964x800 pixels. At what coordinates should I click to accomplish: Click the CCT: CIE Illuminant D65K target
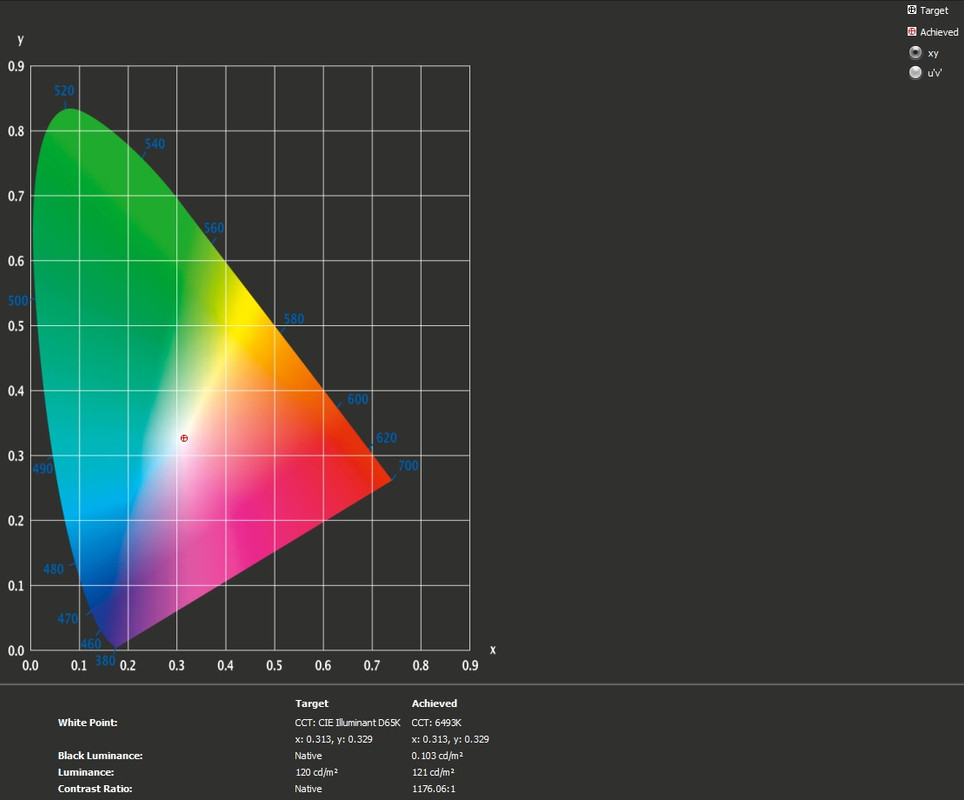click(x=347, y=723)
